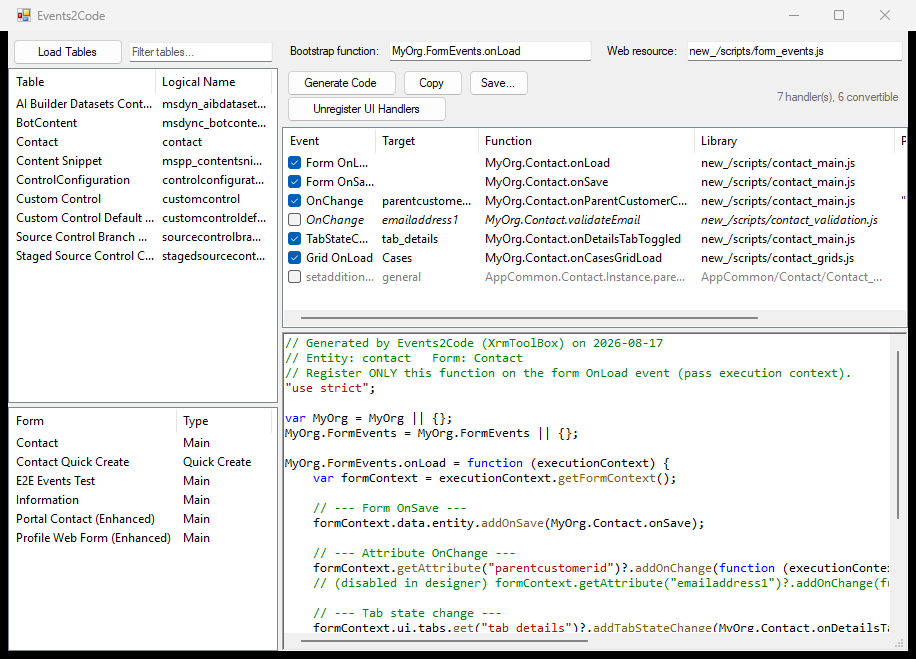
Task: Enable the emailaddress1 OnChange checkbox
Action: click(294, 220)
